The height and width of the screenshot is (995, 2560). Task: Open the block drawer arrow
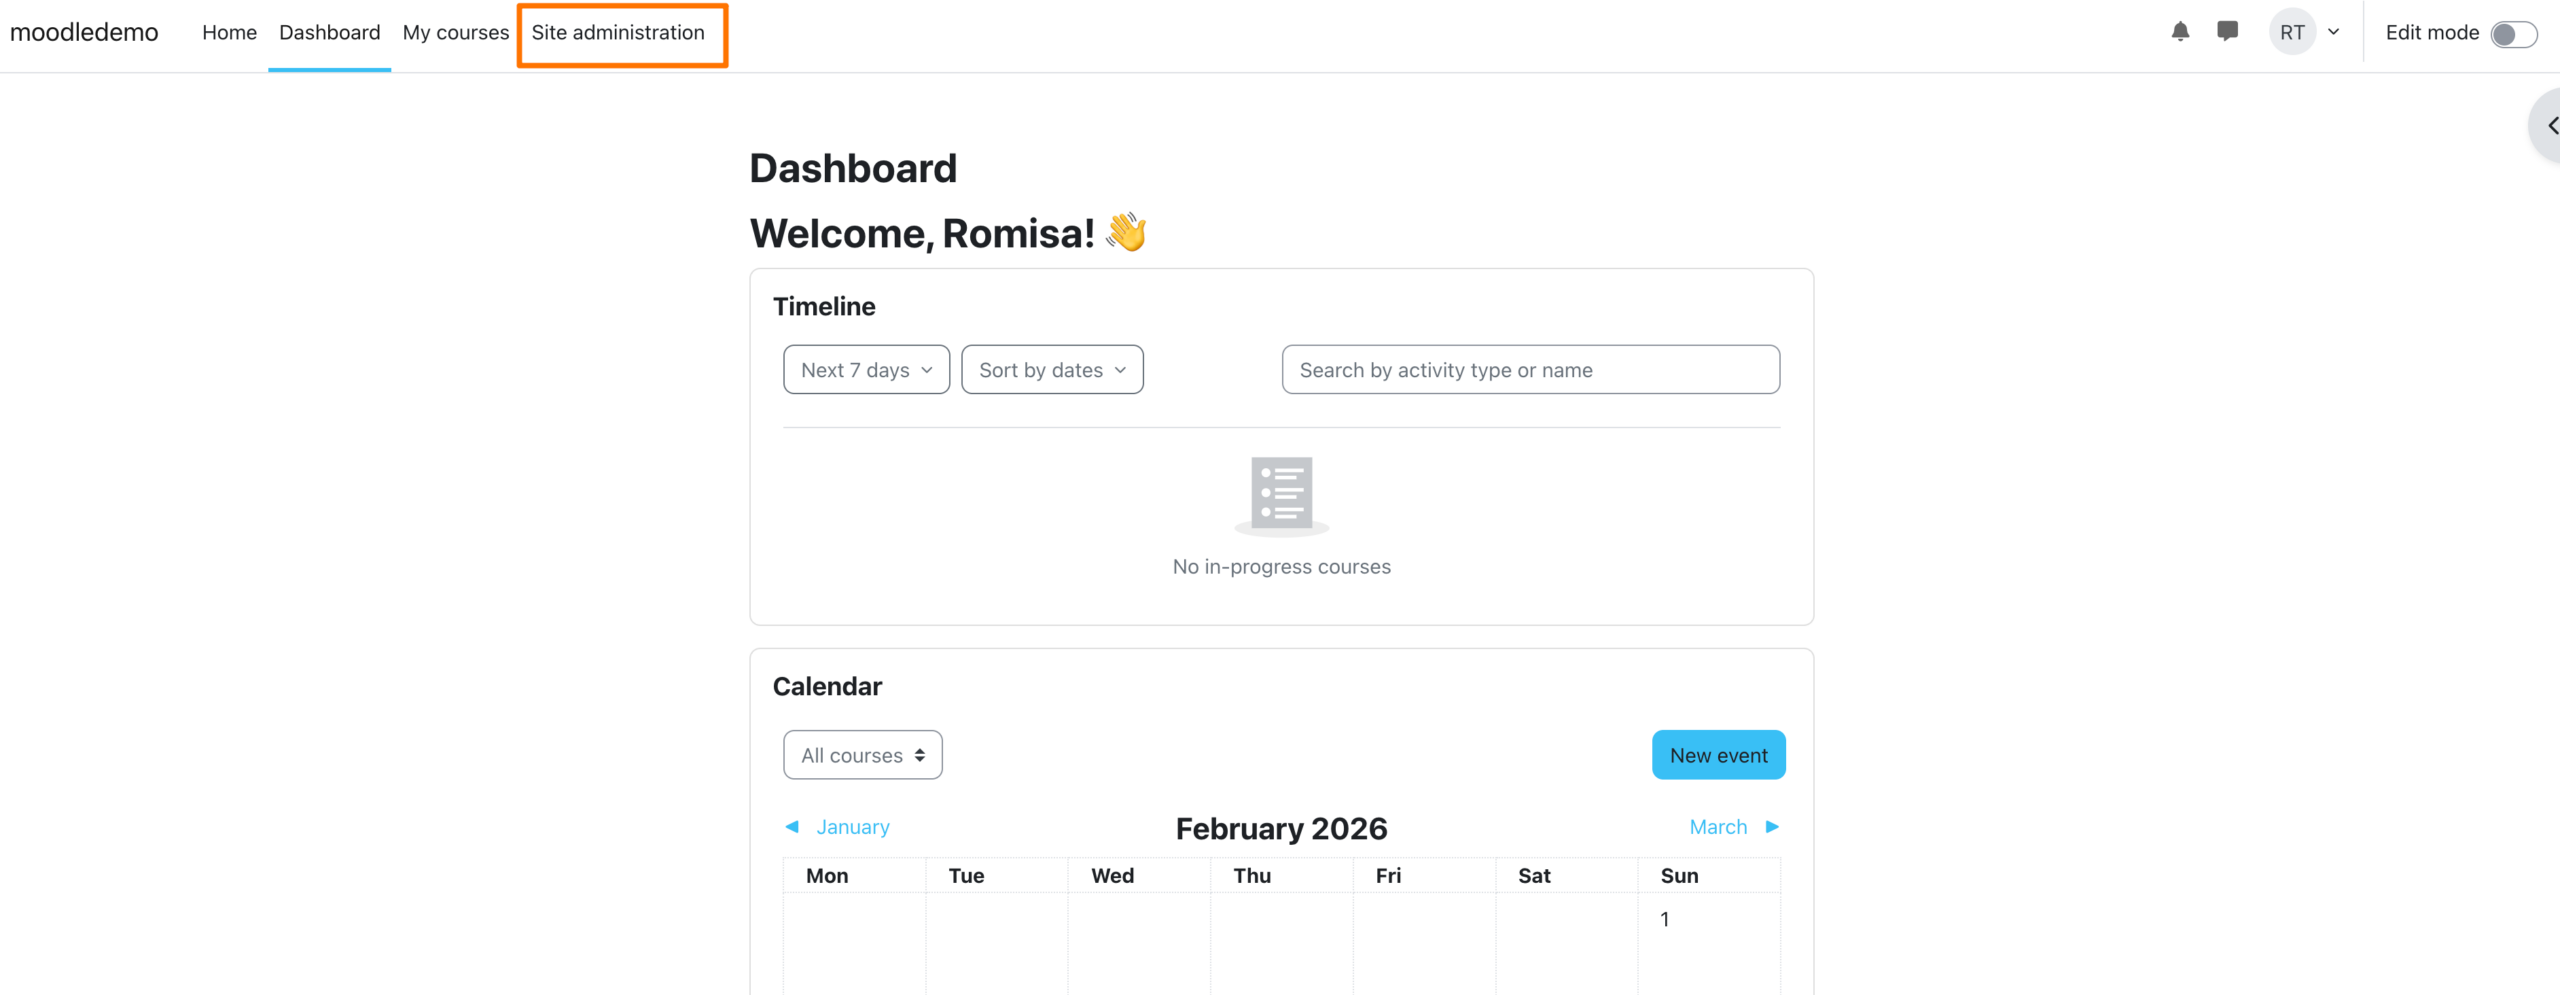[x=2550, y=126]
